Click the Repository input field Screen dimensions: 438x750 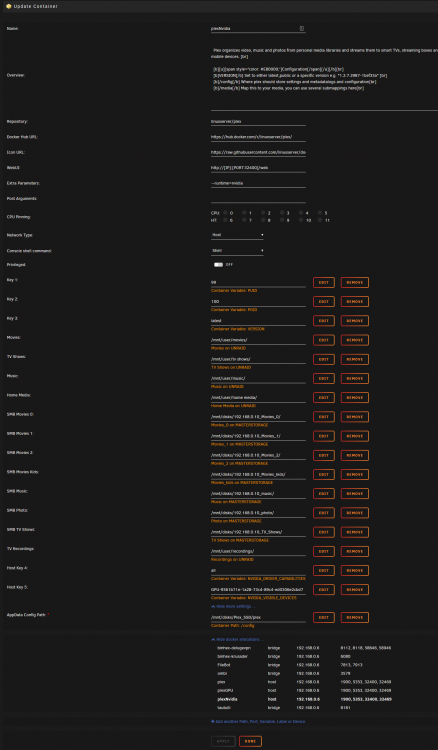click(x=258, y=121)
